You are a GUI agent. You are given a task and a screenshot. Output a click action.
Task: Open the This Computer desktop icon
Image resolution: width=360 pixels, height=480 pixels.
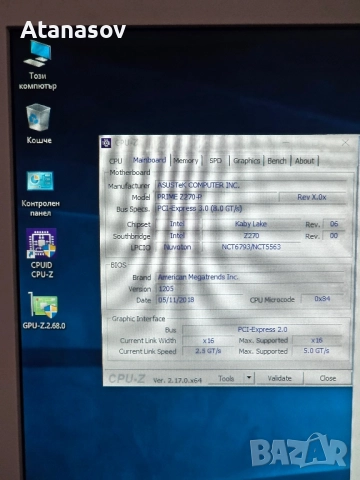click(37, 65)
